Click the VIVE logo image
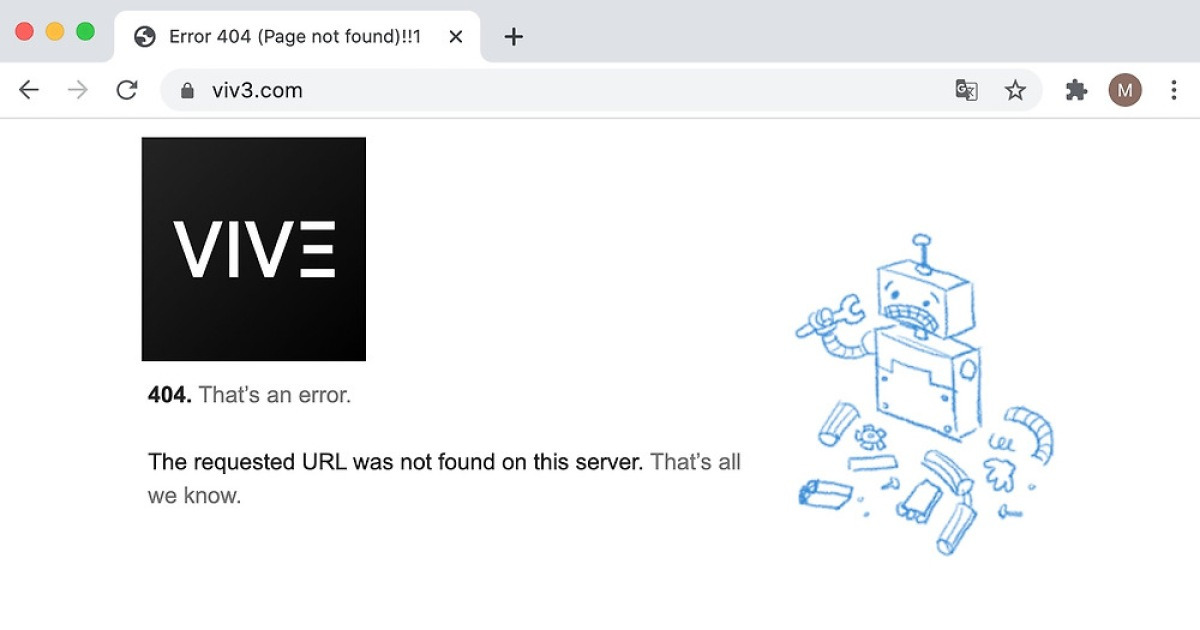The width and height of the screenshot is (1200, 630). [x=253, y=248]
